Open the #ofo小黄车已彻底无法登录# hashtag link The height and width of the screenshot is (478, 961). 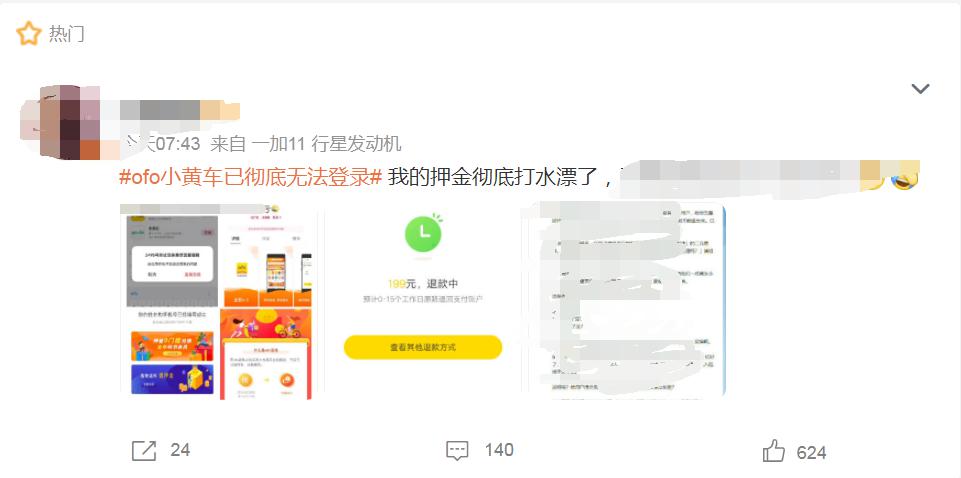point(251,178)
